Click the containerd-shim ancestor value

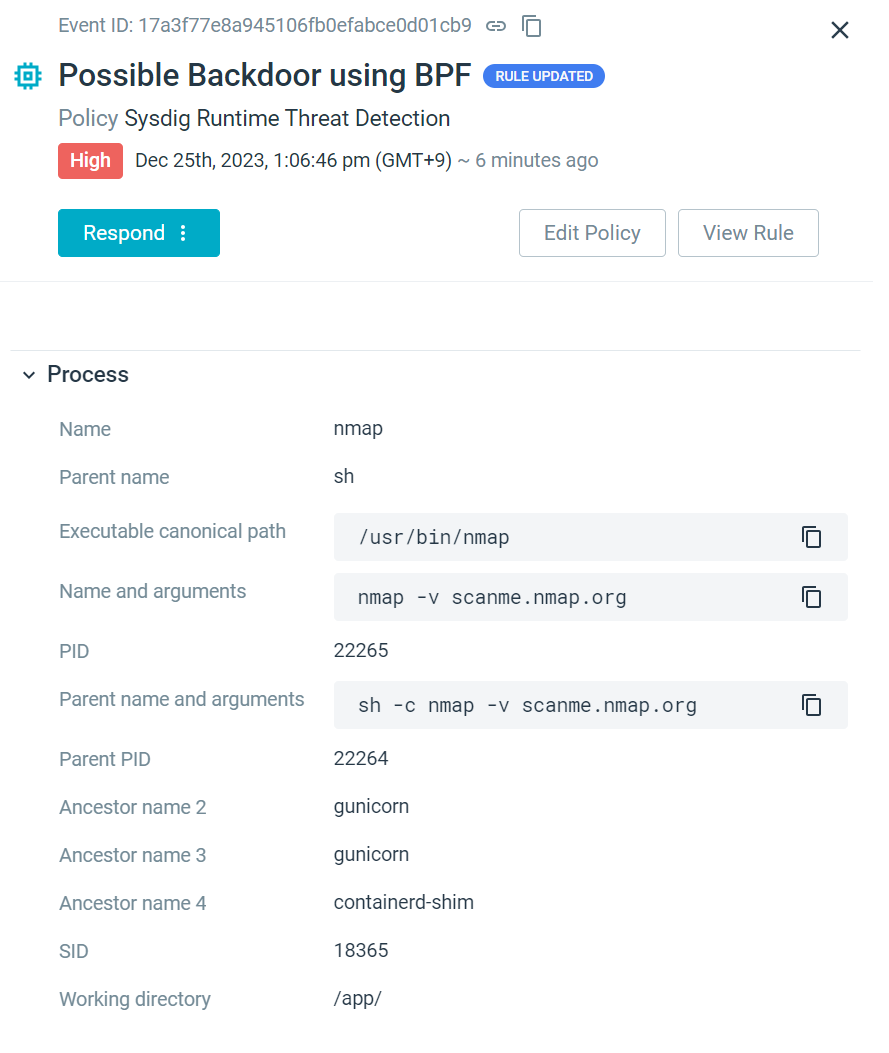[x=403, y=902]
